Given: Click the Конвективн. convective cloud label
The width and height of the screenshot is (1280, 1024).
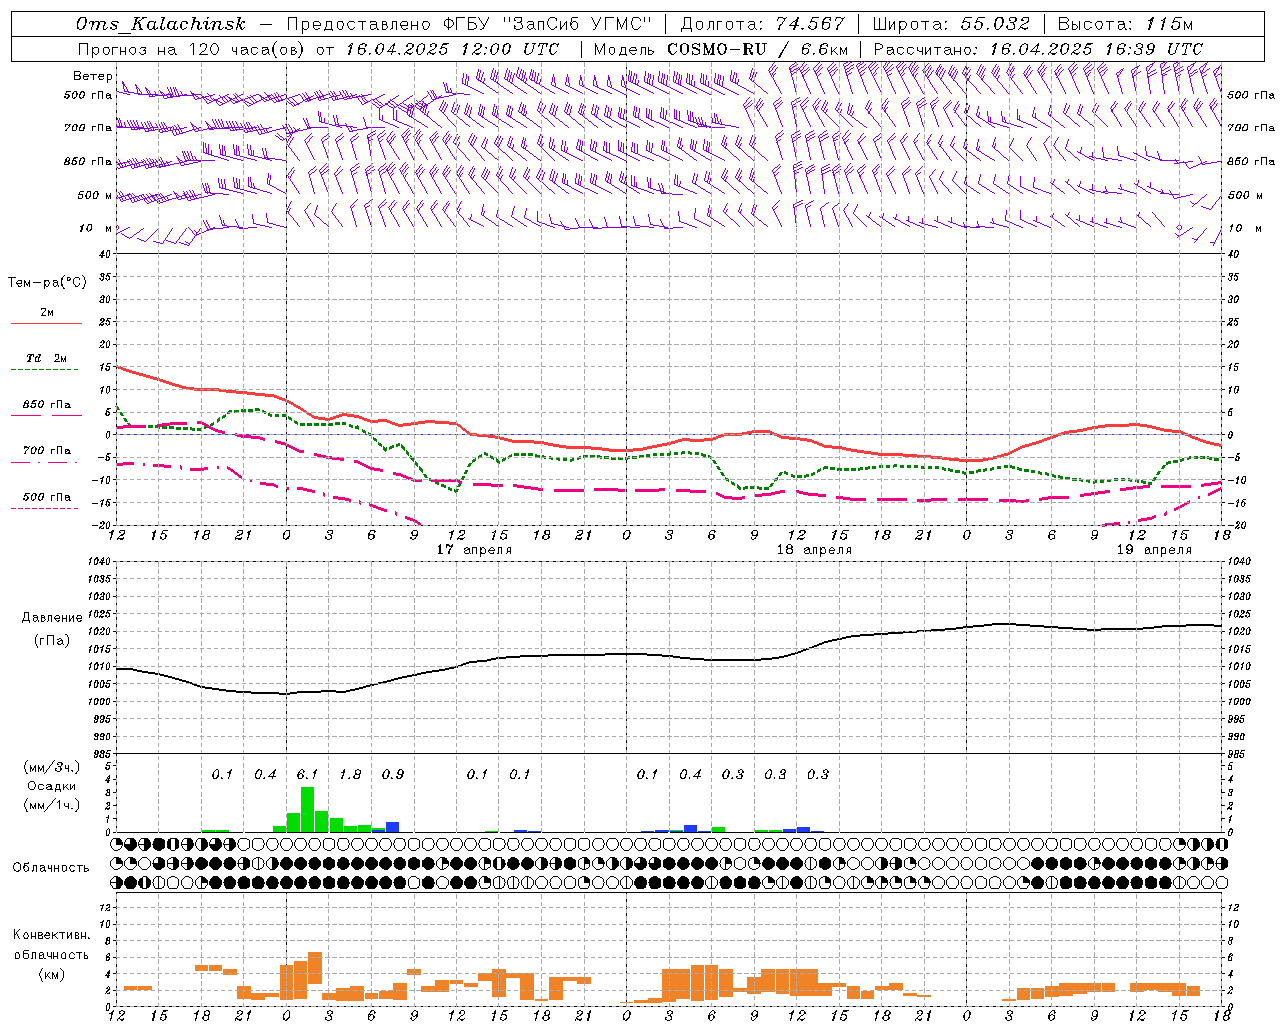Looking at the screenshot, I should [51, 935].
